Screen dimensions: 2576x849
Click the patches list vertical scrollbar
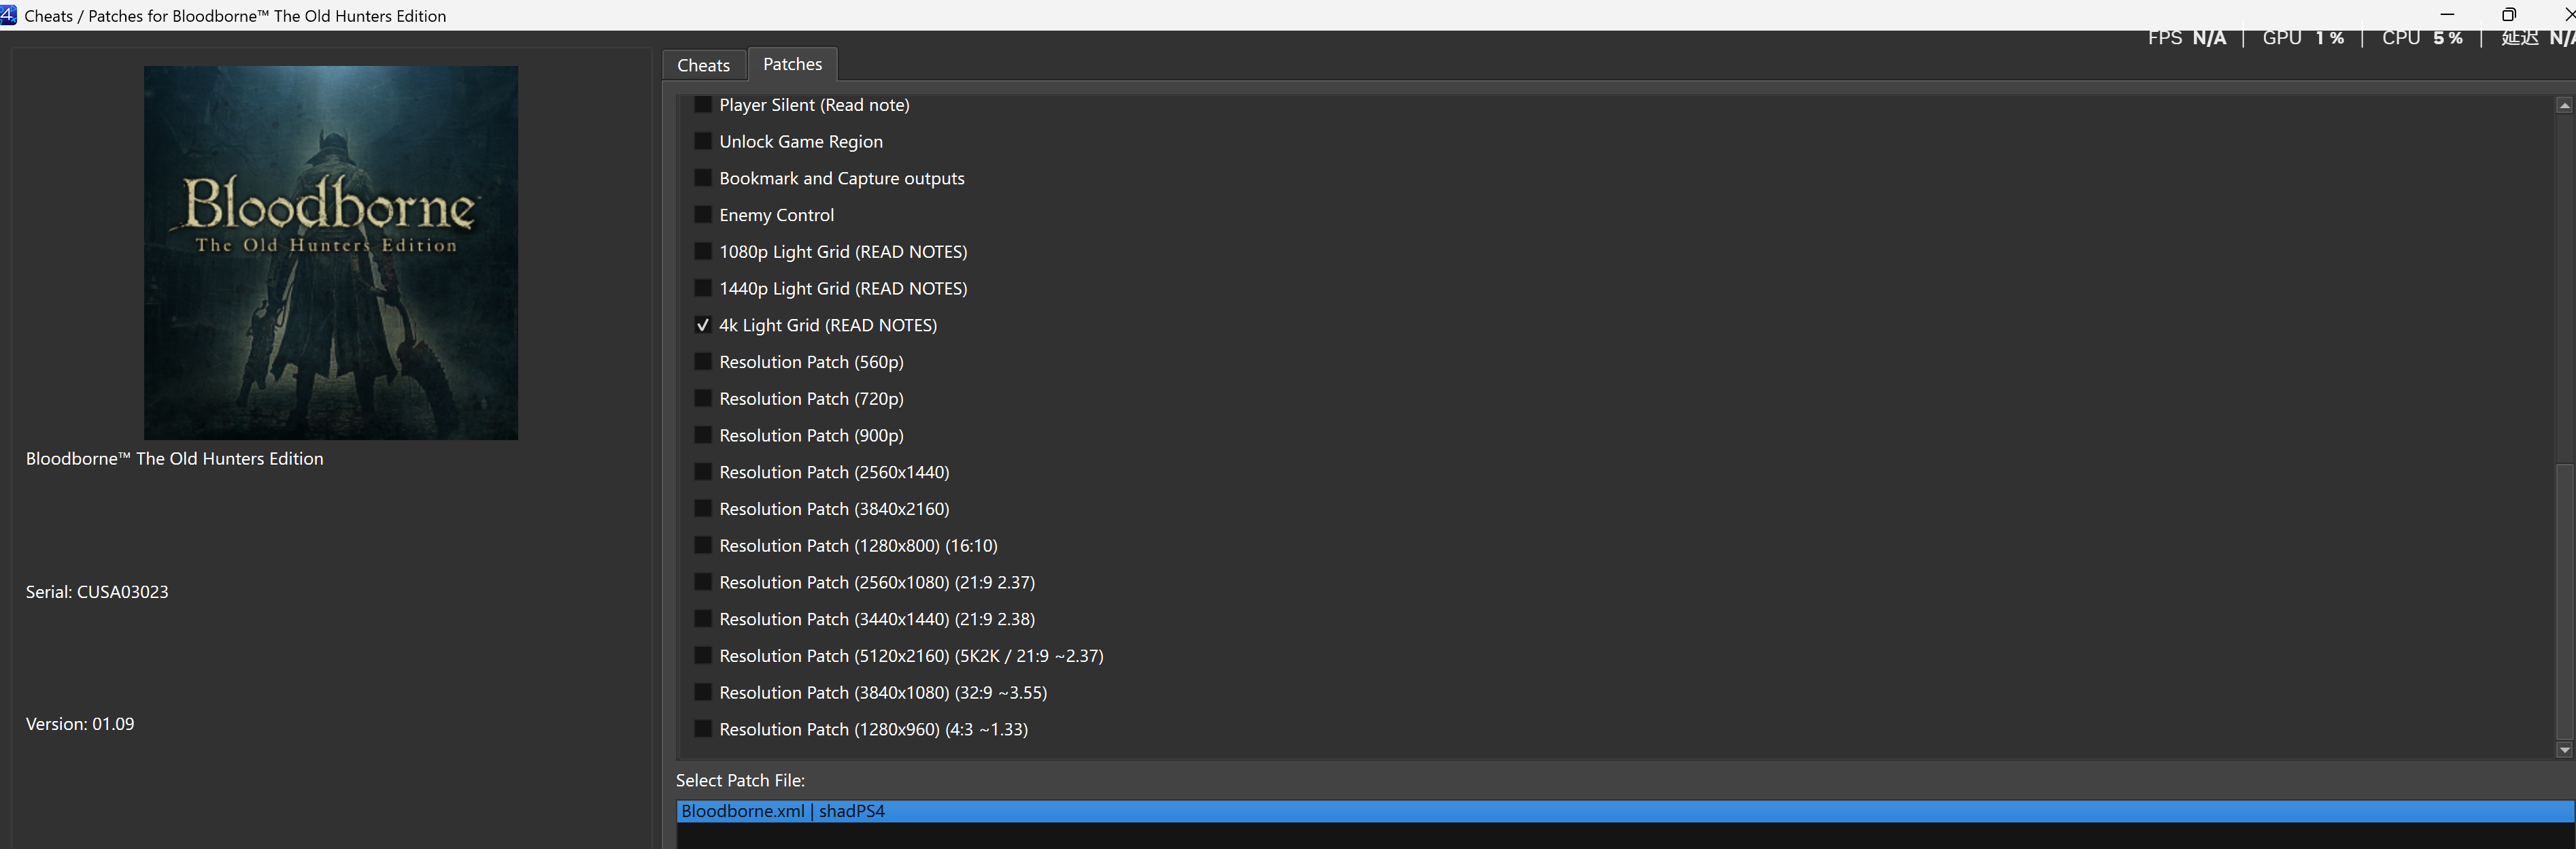pyautogui.click(x=2564, y=600)
